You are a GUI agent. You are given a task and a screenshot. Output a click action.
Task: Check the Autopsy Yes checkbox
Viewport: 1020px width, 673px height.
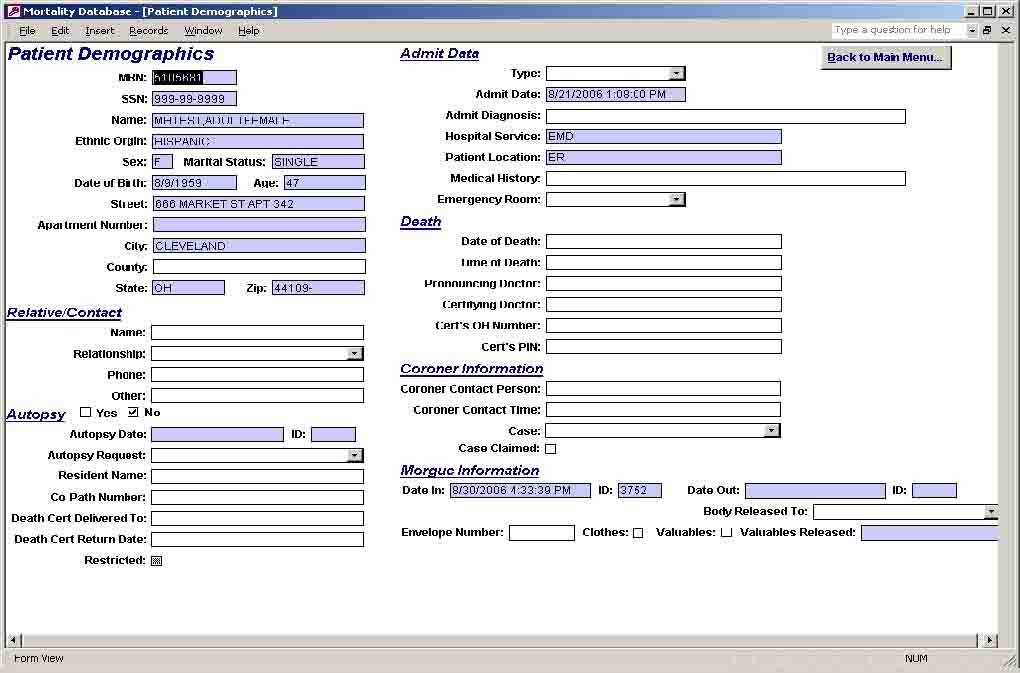pyautogui.click(x=85, y=412)
